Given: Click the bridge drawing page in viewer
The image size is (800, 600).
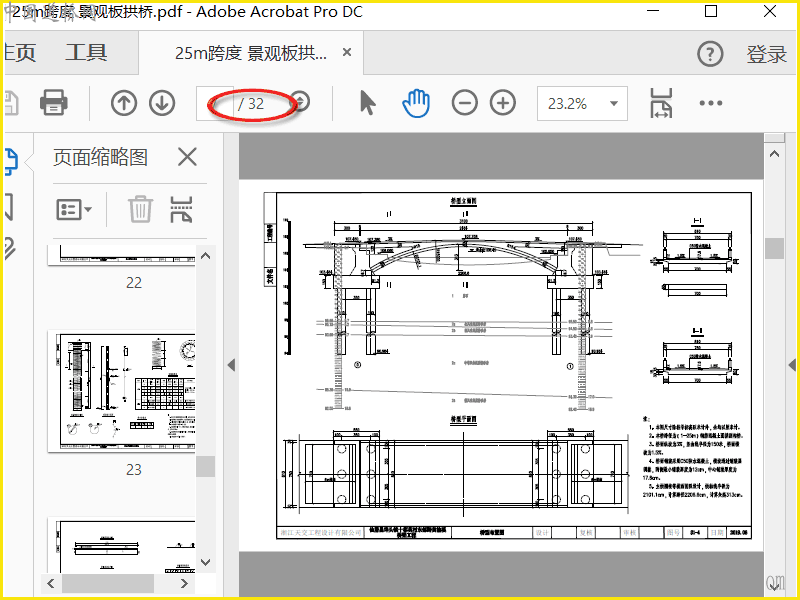Looking at the screenshot, I should coord(502,365).
